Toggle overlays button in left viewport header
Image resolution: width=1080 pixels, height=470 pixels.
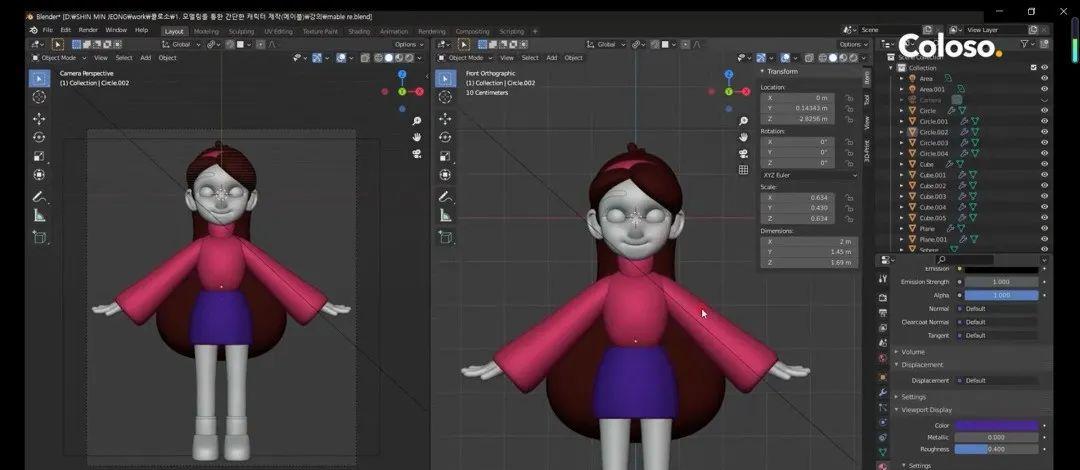tap(340, 58)
